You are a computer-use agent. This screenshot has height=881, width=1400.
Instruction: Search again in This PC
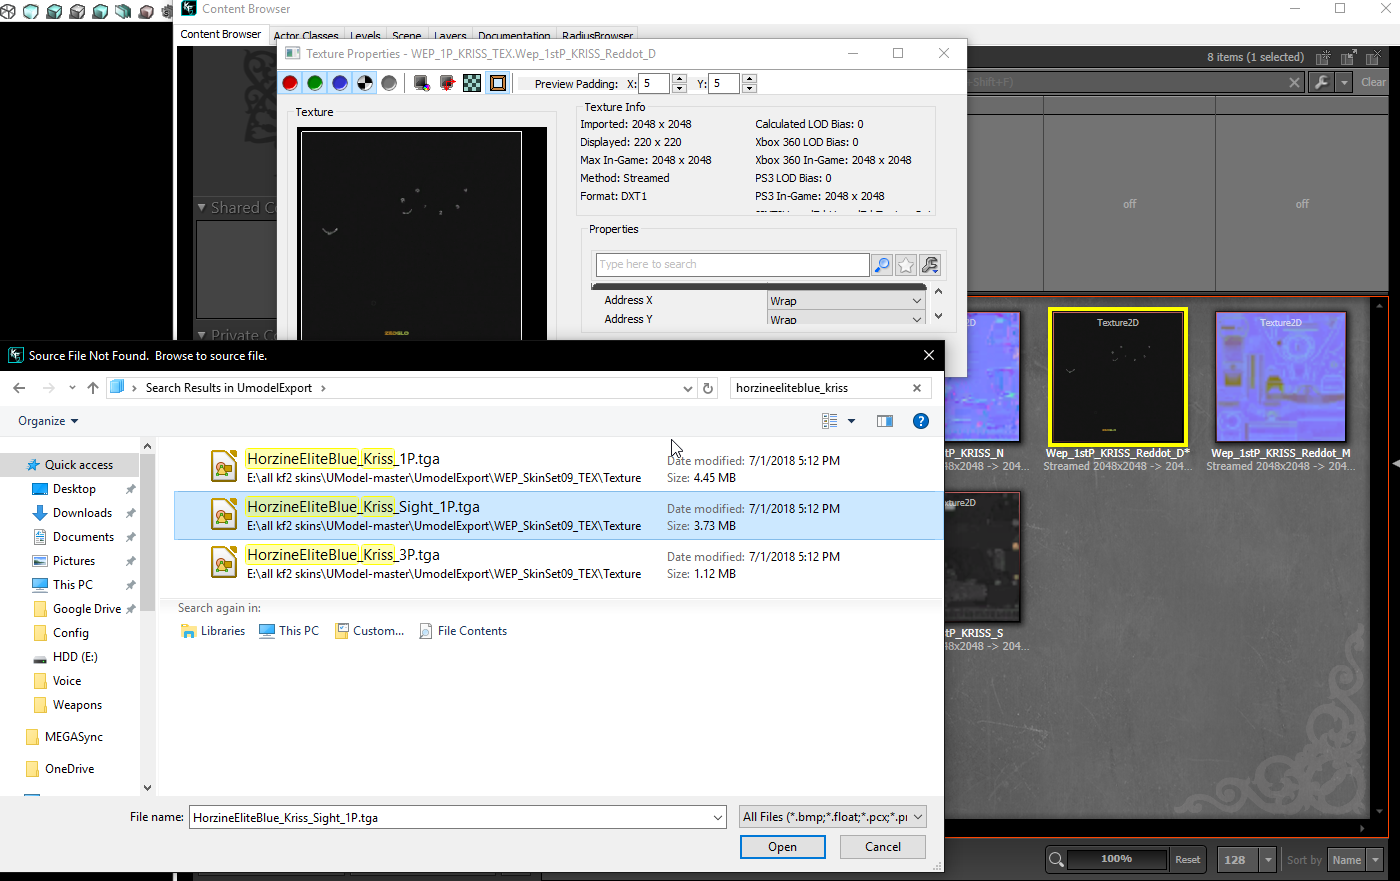[x=289, y=631]
